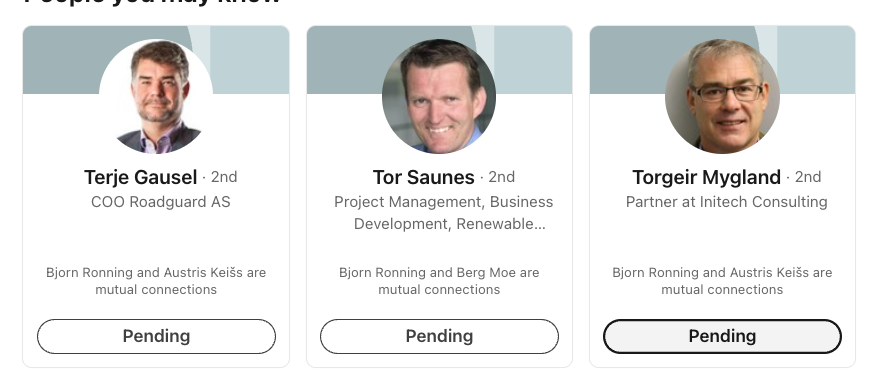Select COO Roadguard AS headline text

[161, 202]
